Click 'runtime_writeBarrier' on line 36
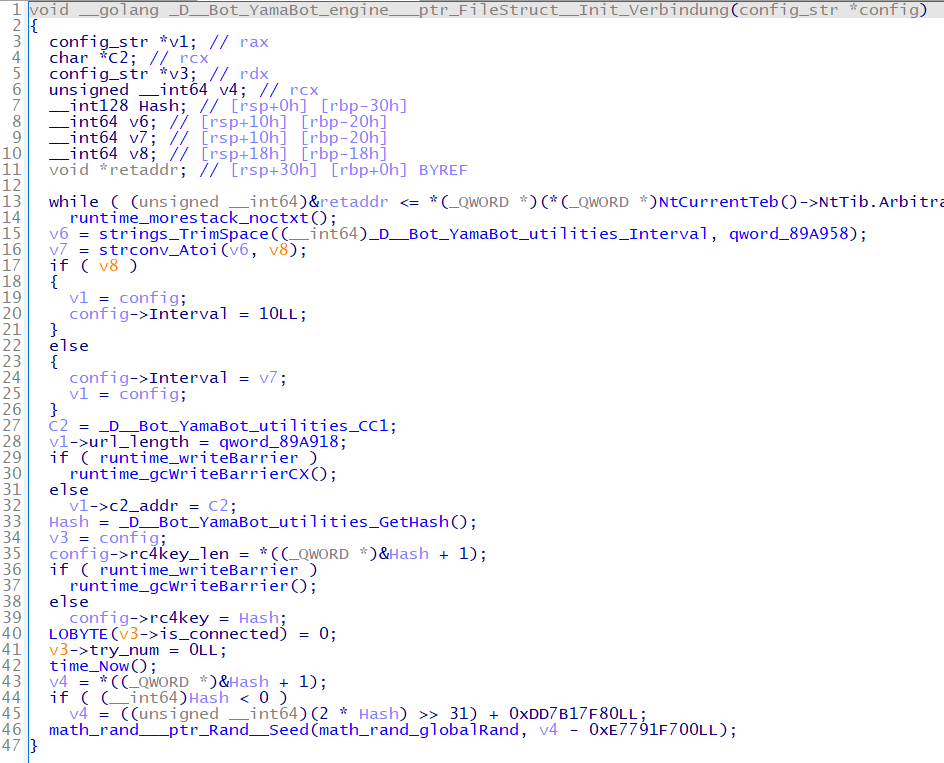Image resolution: width=944 pixels, height=763 pixels. pos(199,570)
